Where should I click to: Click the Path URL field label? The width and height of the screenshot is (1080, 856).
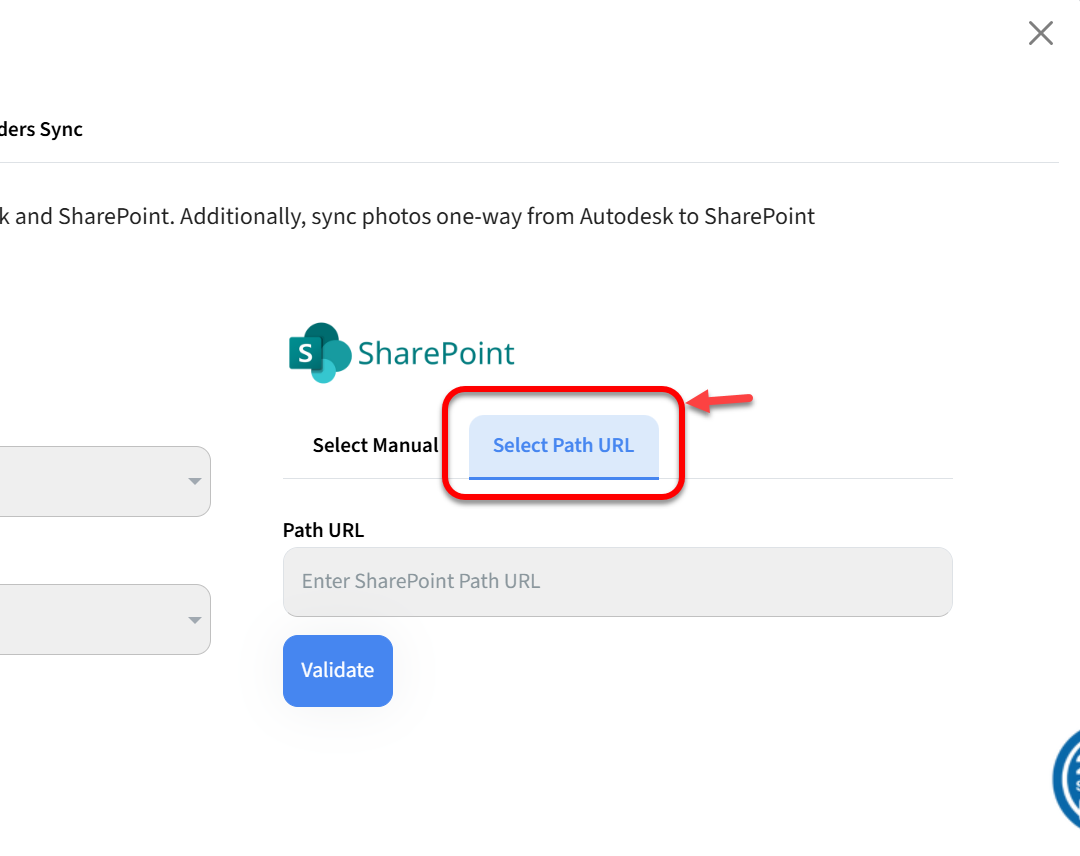click(x=323, y=531)
